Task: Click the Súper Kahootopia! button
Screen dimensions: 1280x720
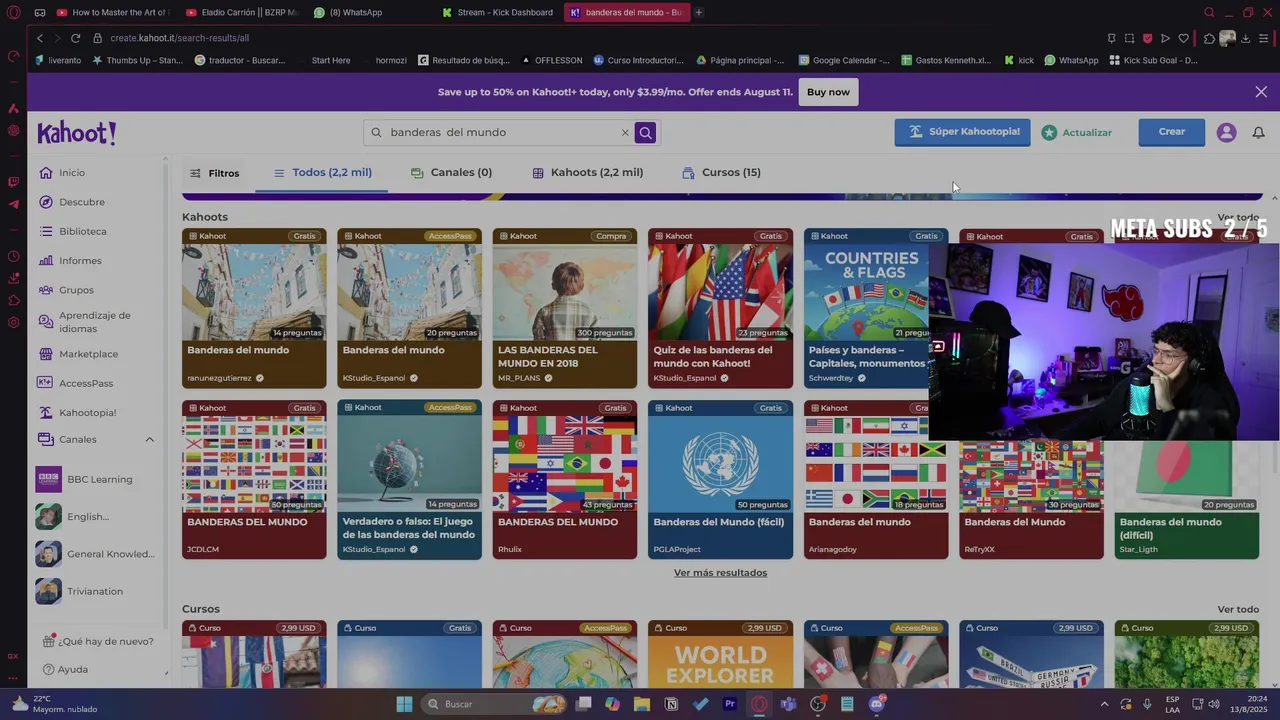Action: point(962,132)
